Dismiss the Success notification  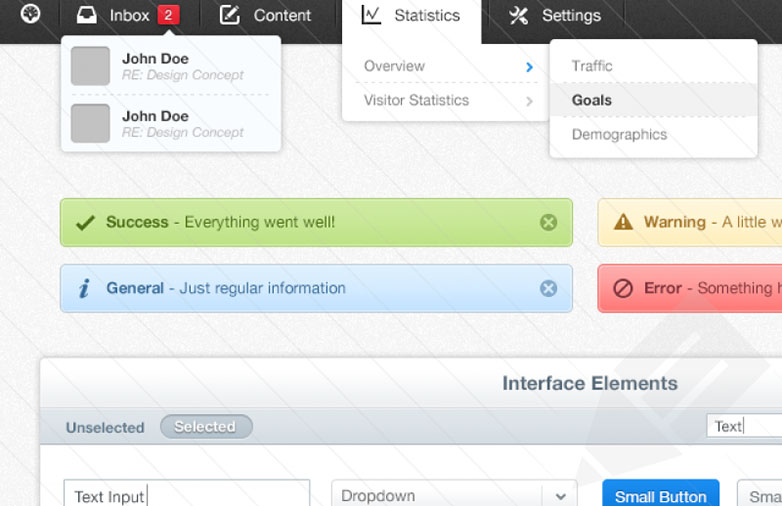548,222
